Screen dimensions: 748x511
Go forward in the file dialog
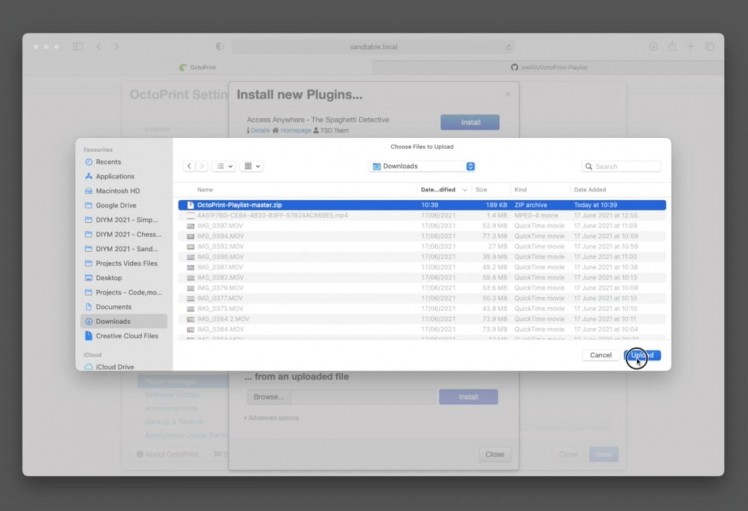(x=202, y=166)
